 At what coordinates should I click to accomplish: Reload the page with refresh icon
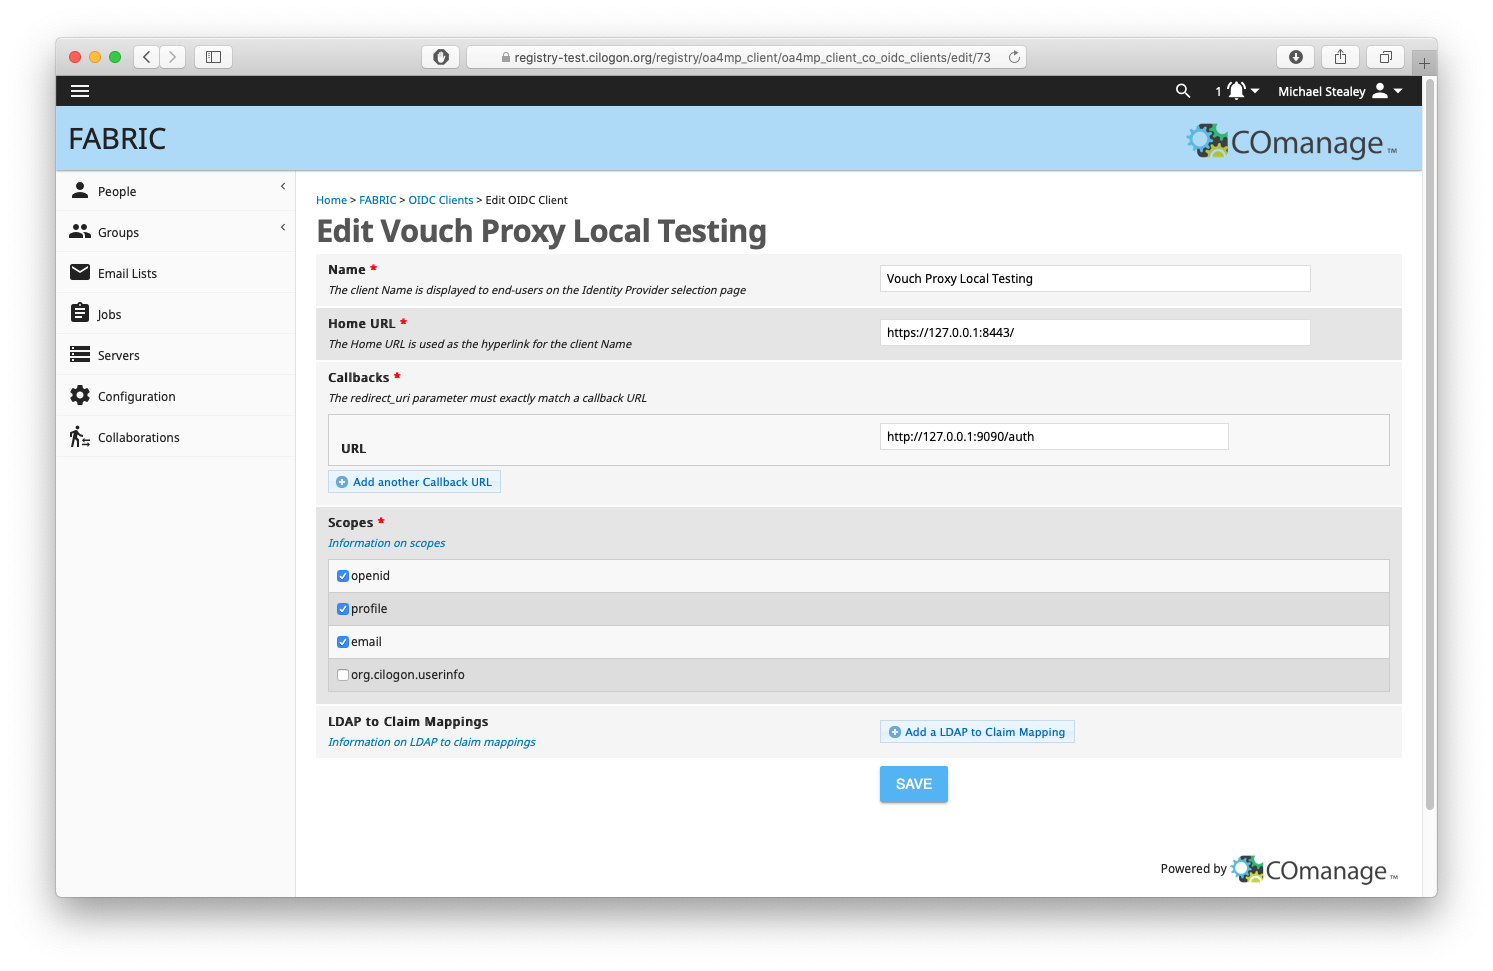coord(1014,57)
